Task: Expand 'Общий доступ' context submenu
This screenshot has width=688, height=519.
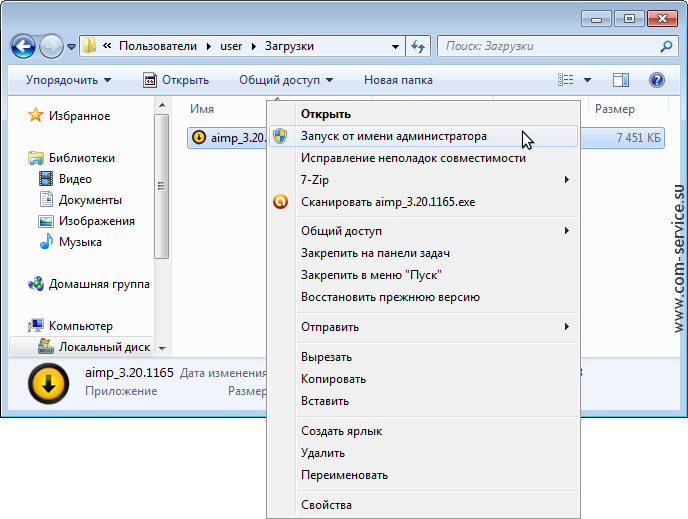Action: click(424, 231)
